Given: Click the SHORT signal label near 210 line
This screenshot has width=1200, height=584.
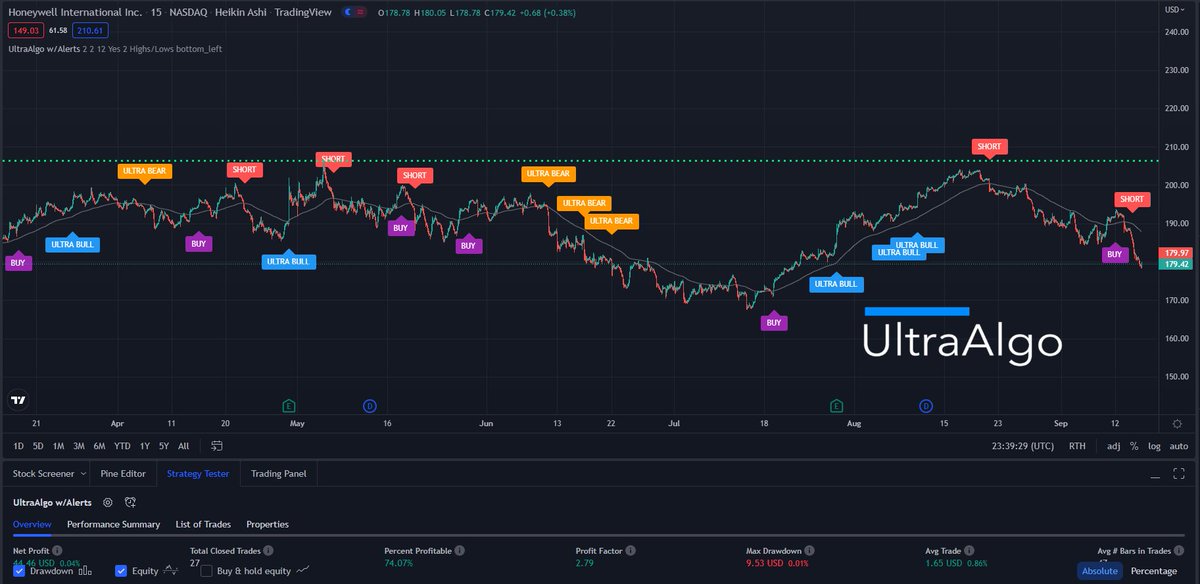Looking at the screenshot, I should pos(989,147).
